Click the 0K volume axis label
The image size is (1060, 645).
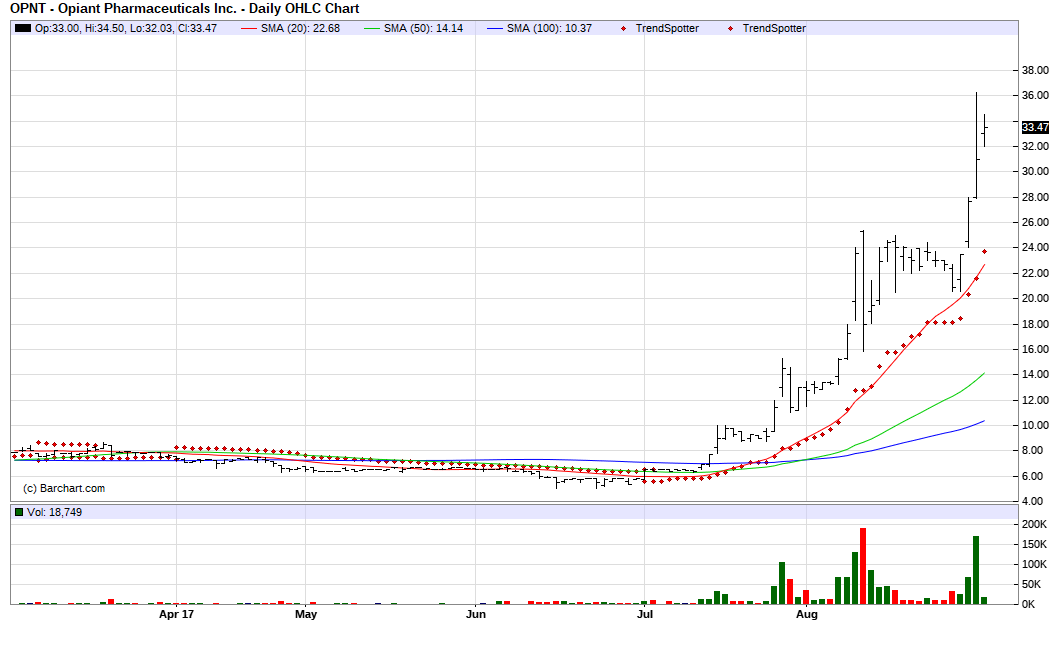point(1028,604)
